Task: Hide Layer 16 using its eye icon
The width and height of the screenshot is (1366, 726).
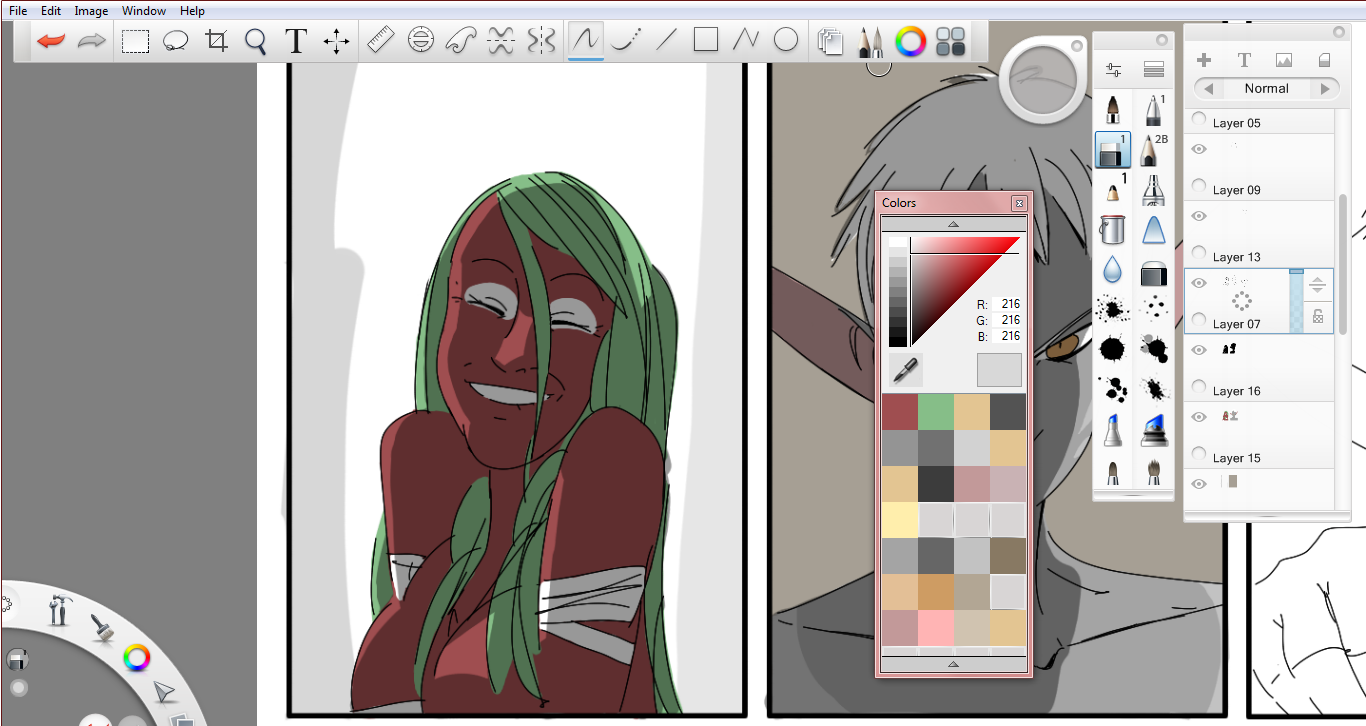Action: [1199, 350]
